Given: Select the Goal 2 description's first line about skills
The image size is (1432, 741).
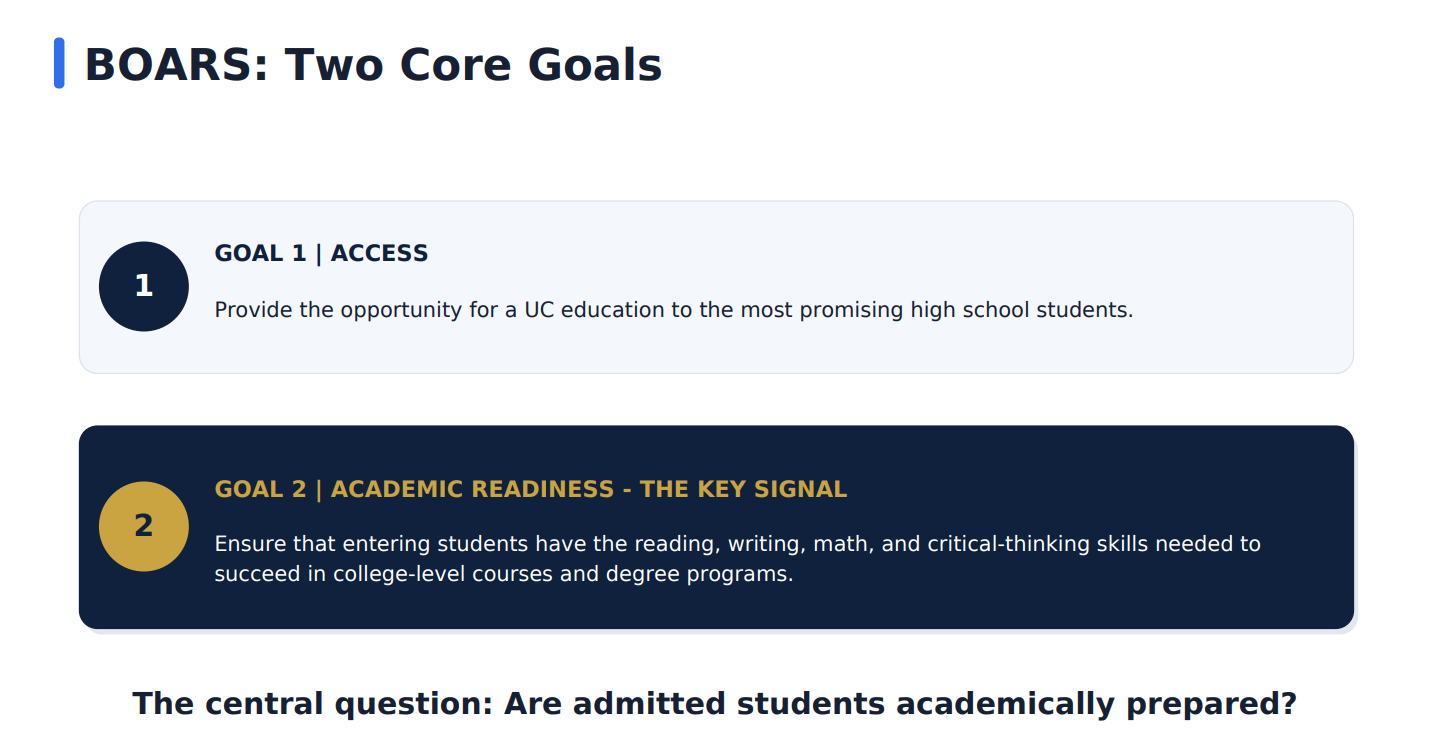Looking at the screenshot, I should coord(738,544).
